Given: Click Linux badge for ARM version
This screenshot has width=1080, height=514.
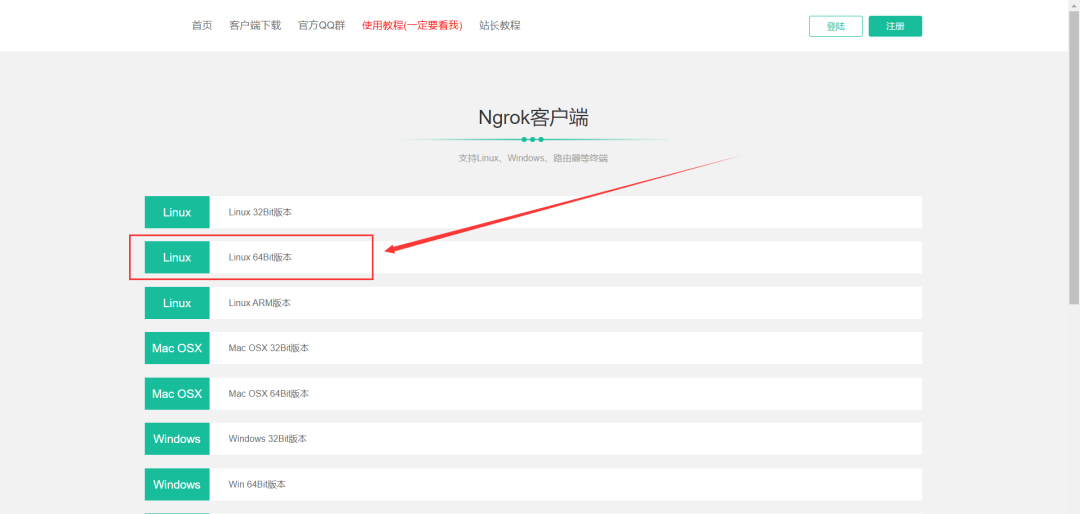Looking at the screenshot, I should (x=177, y=303).
